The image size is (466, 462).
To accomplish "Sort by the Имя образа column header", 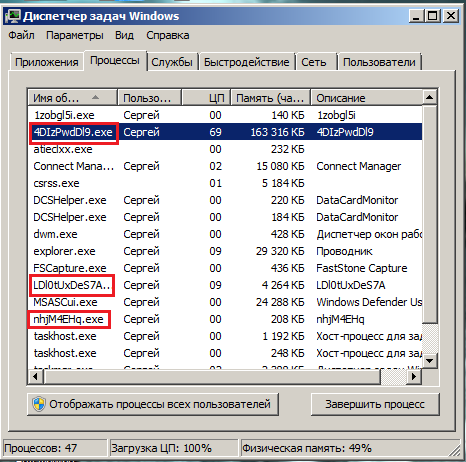I will [x=73, y=98].
